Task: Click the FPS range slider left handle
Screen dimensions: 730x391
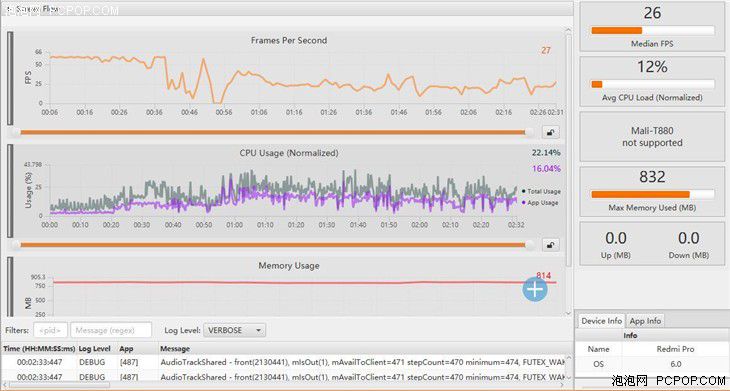Action: (x=16, y=132)
